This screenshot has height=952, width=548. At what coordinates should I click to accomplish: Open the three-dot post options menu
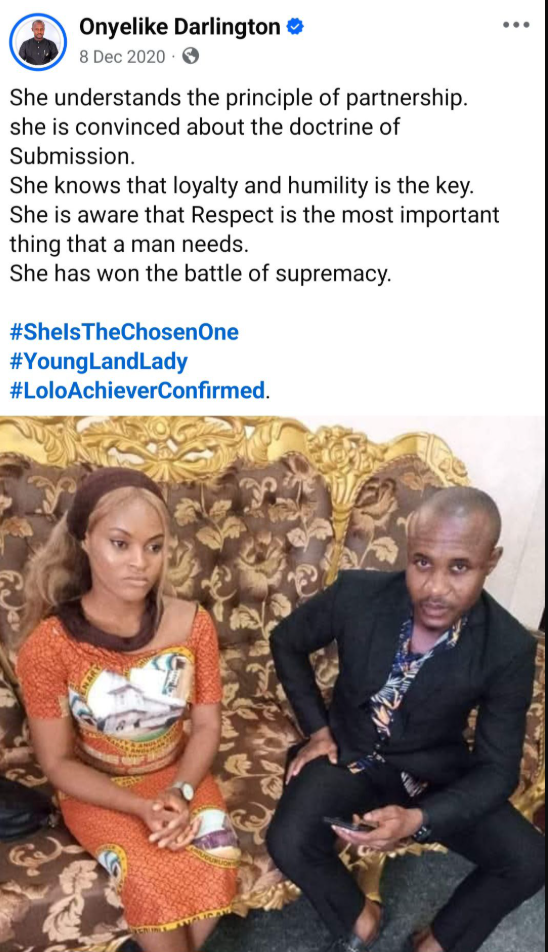coord(516,25)
